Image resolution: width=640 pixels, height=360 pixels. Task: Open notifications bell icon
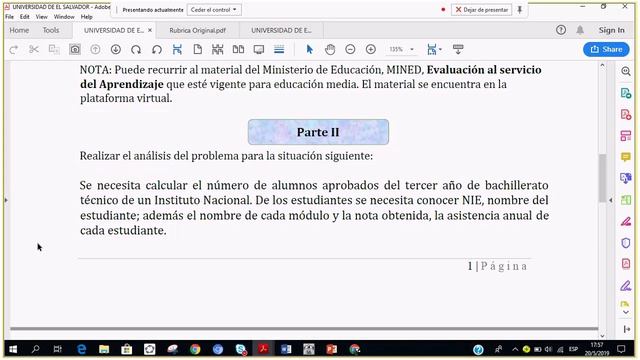pyautogui.click(x=580, y=30)
